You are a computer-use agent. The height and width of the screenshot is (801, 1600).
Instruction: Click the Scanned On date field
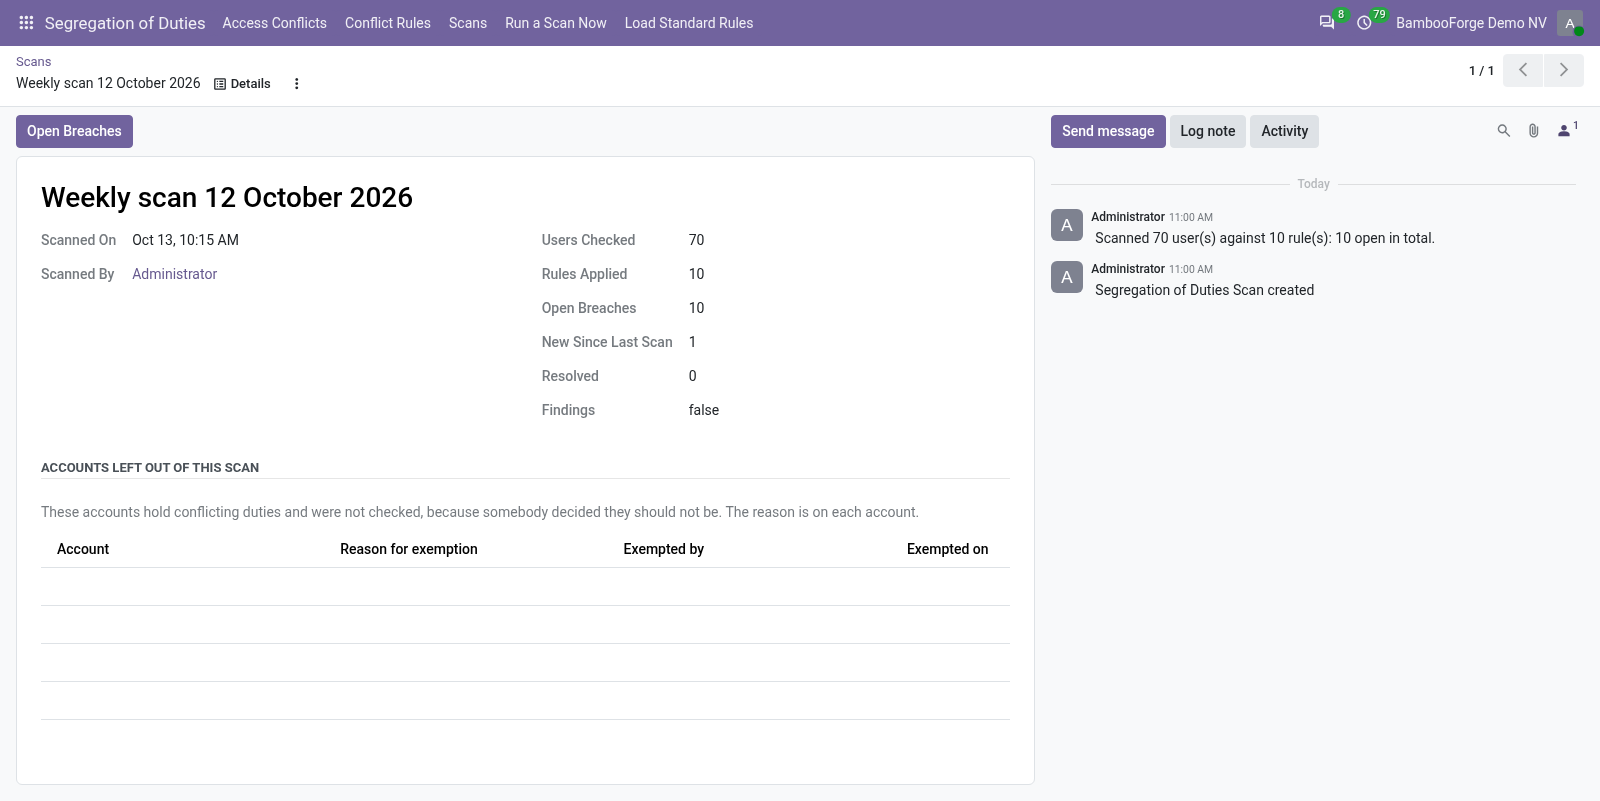pos(185,240)
